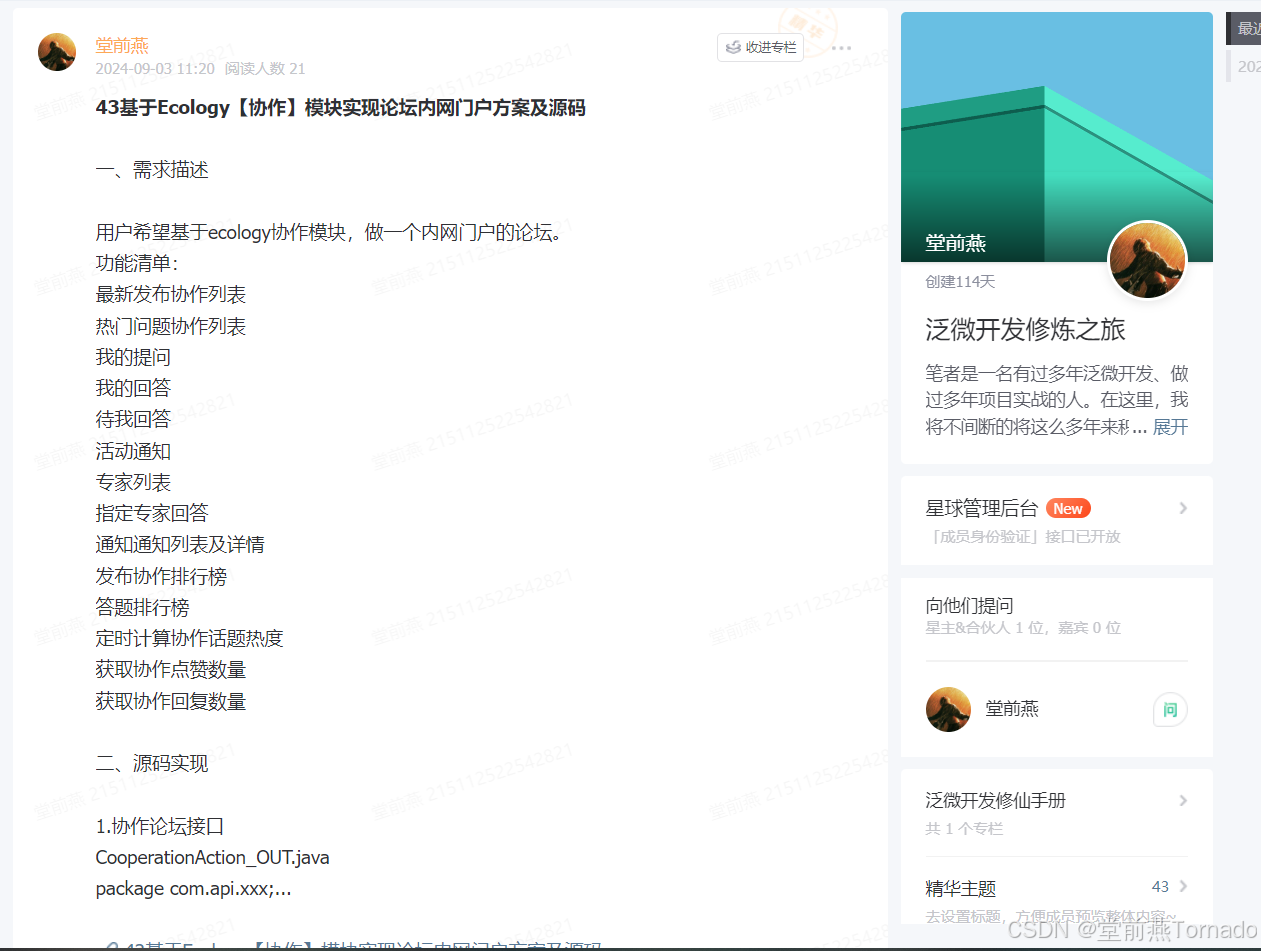Click the 最新发布协作列表 line
1261x951 pixels.
coord(171,295)
